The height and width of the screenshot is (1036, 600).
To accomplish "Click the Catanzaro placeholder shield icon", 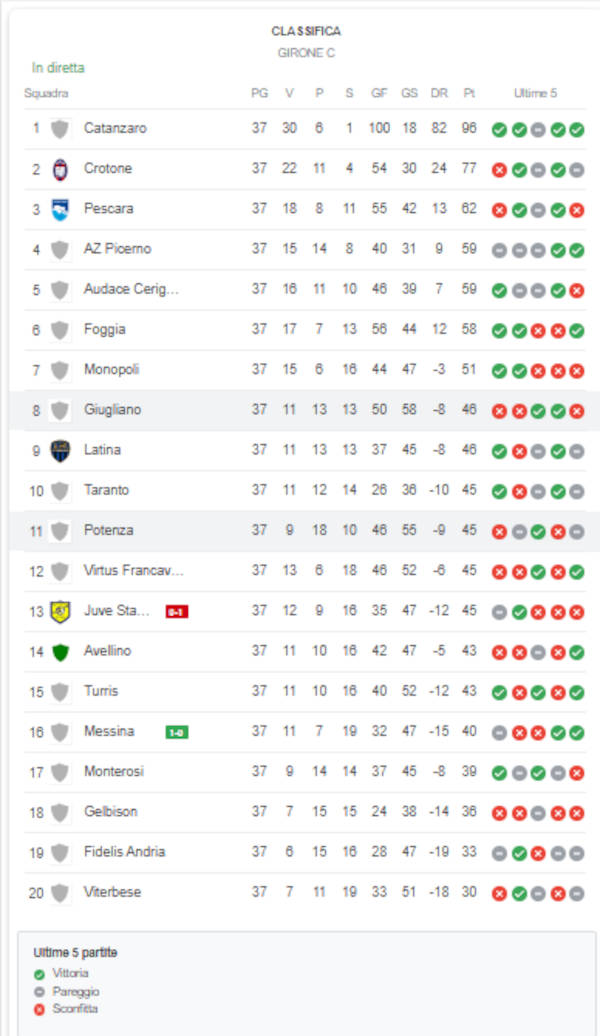I will coord(60,129).
